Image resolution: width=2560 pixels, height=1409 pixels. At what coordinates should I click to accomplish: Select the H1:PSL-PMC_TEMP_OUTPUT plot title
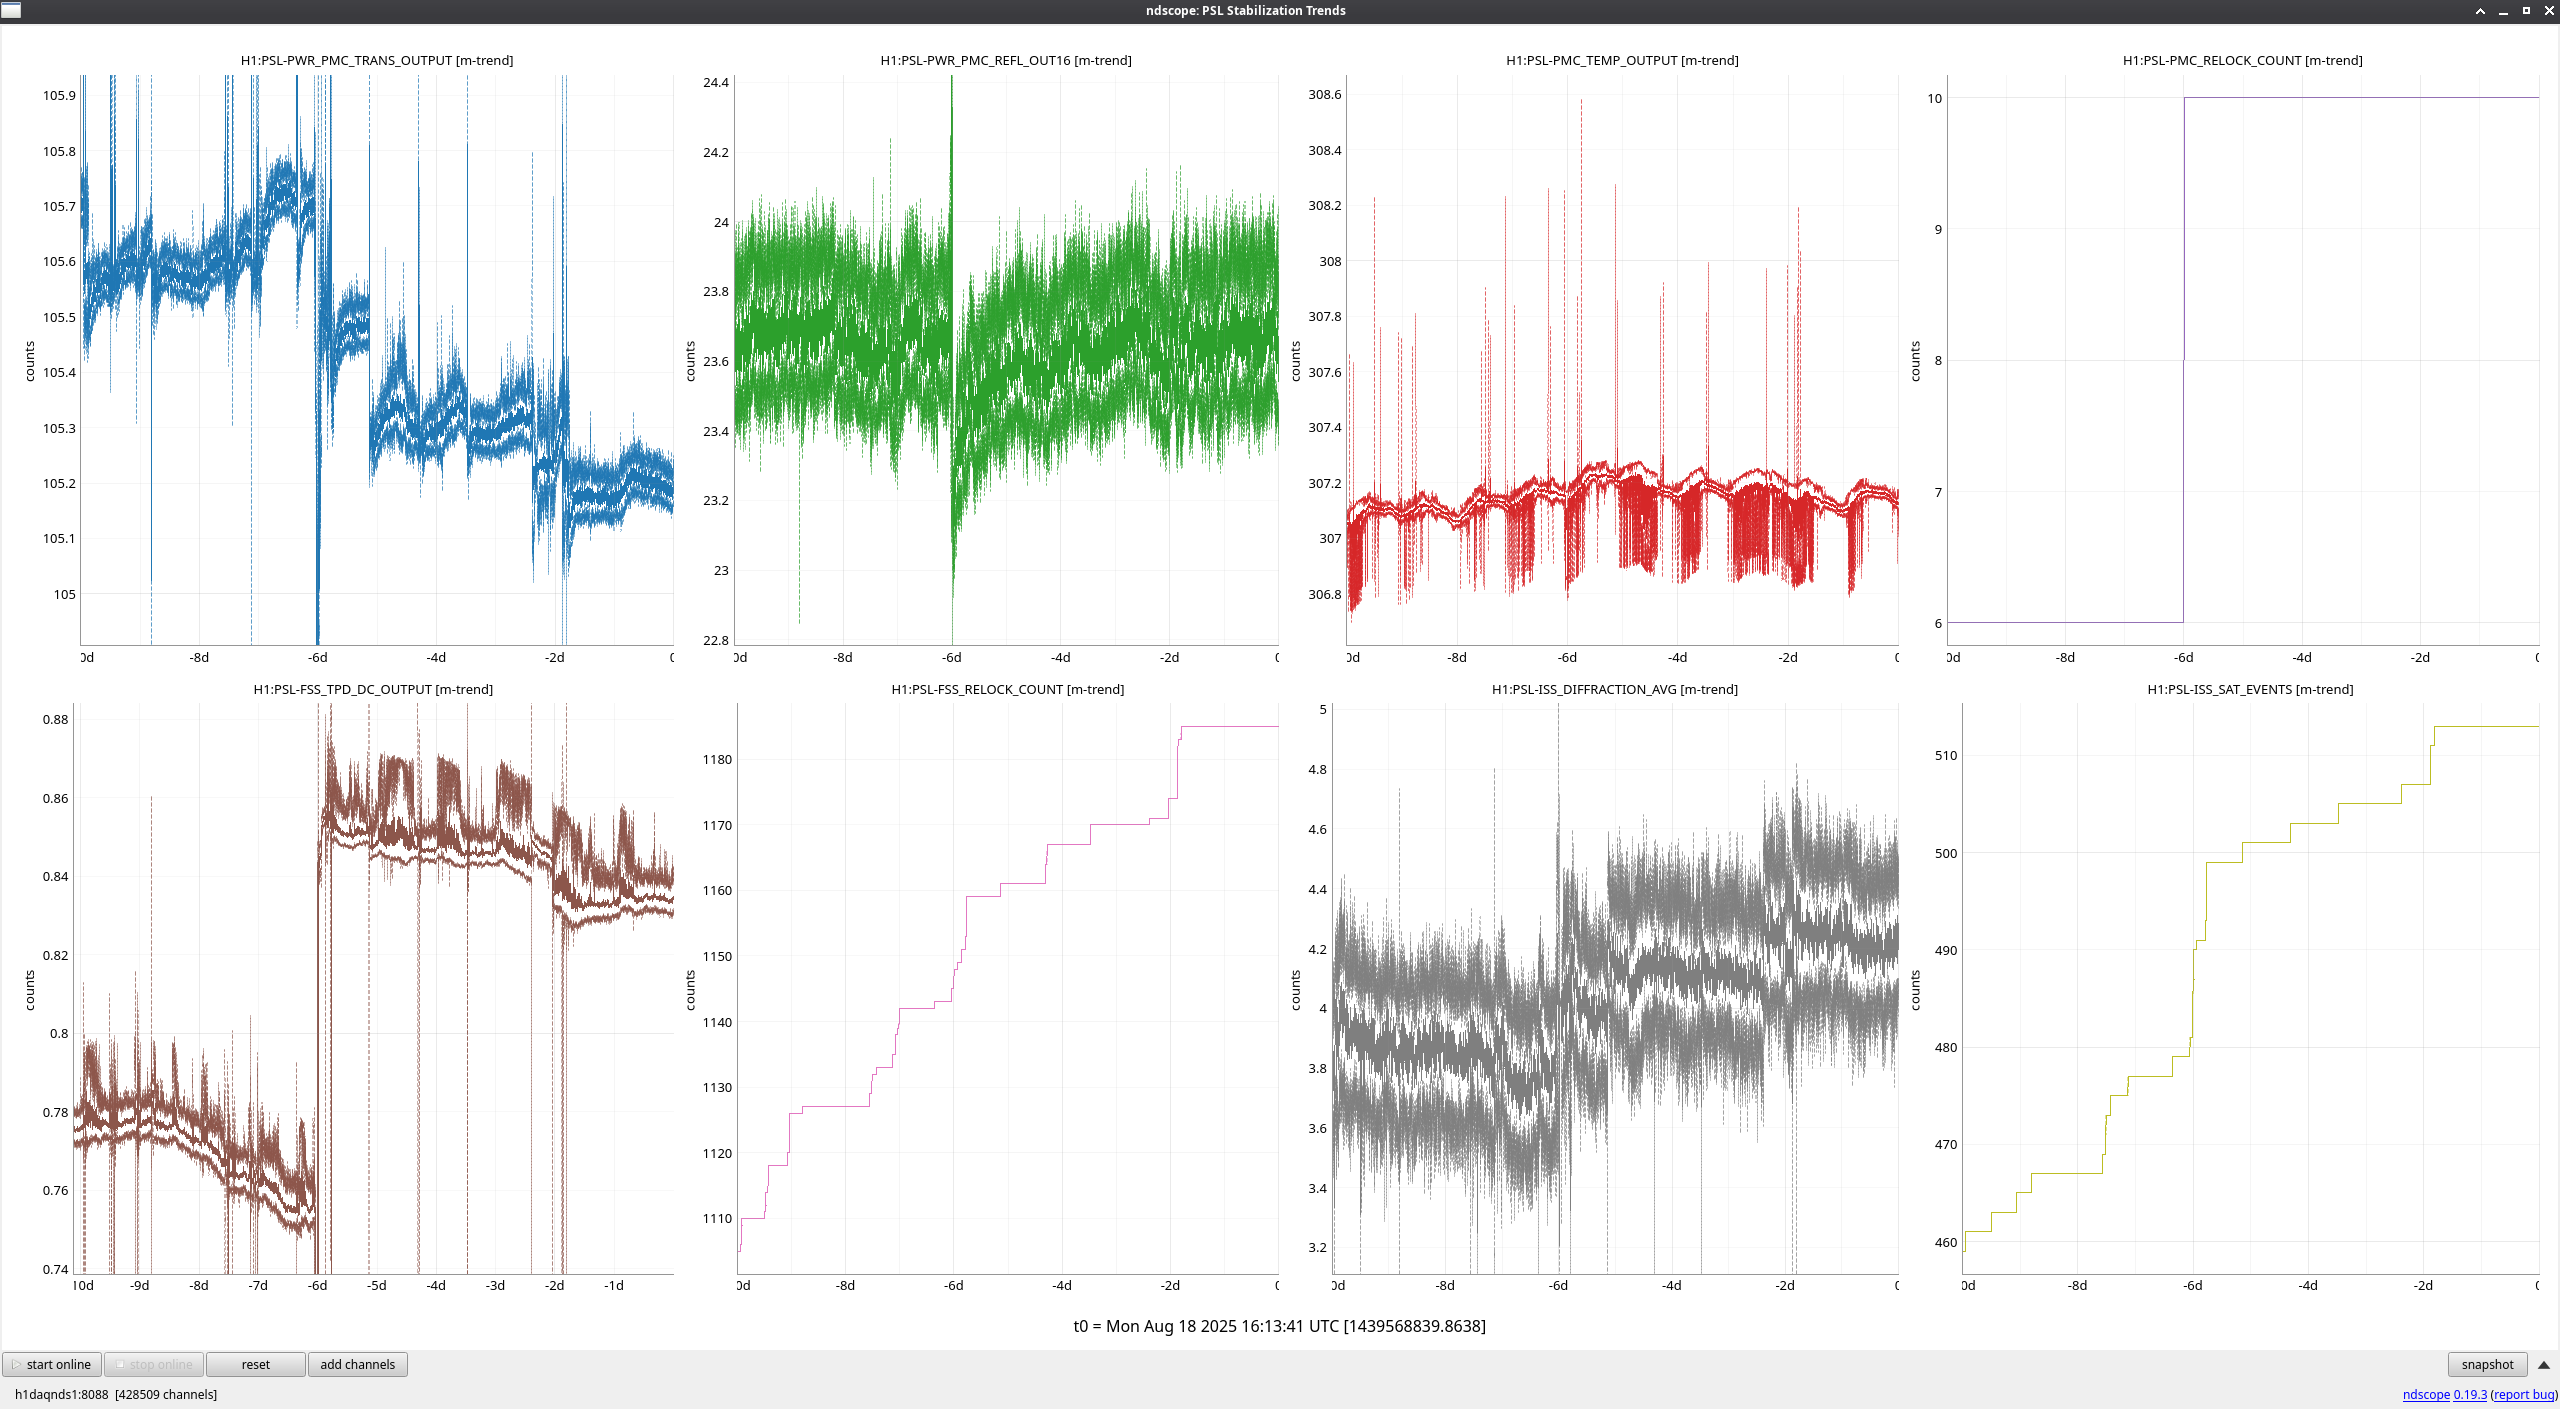[x=1622, y=60]
